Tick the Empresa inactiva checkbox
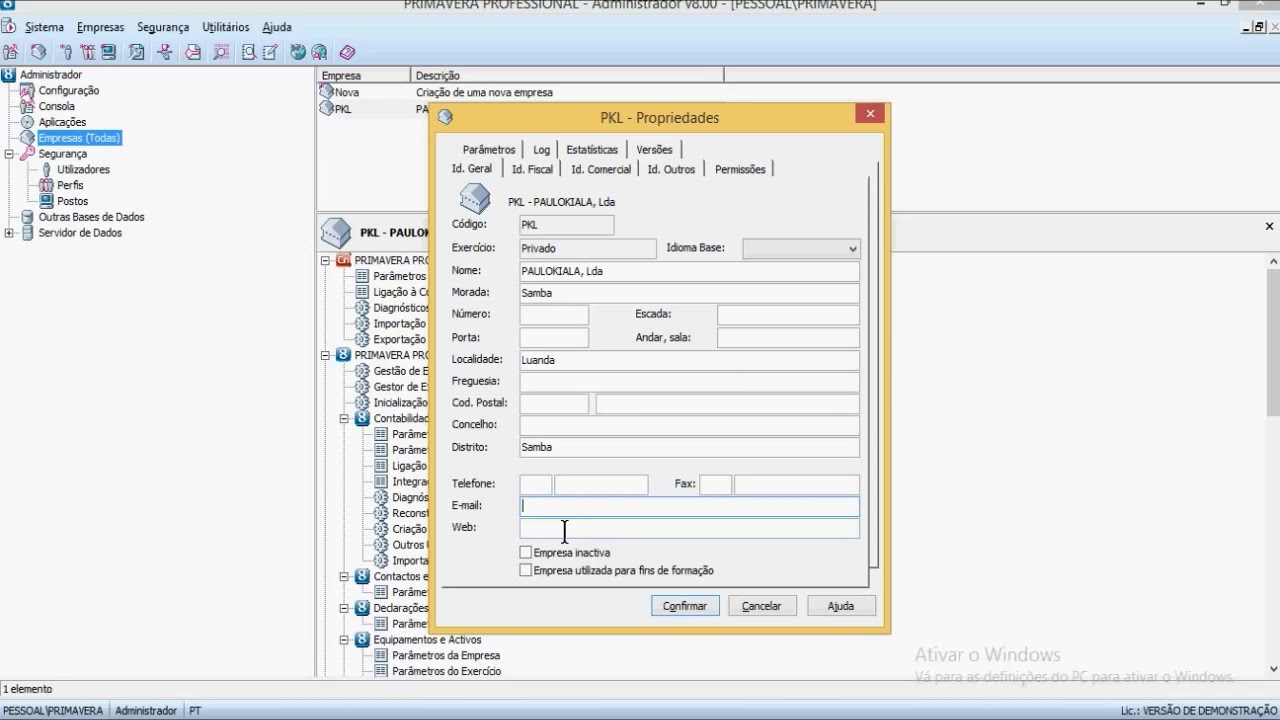Image resolution: width=1280 pixels, height=720 pixels. click(526, 552)
